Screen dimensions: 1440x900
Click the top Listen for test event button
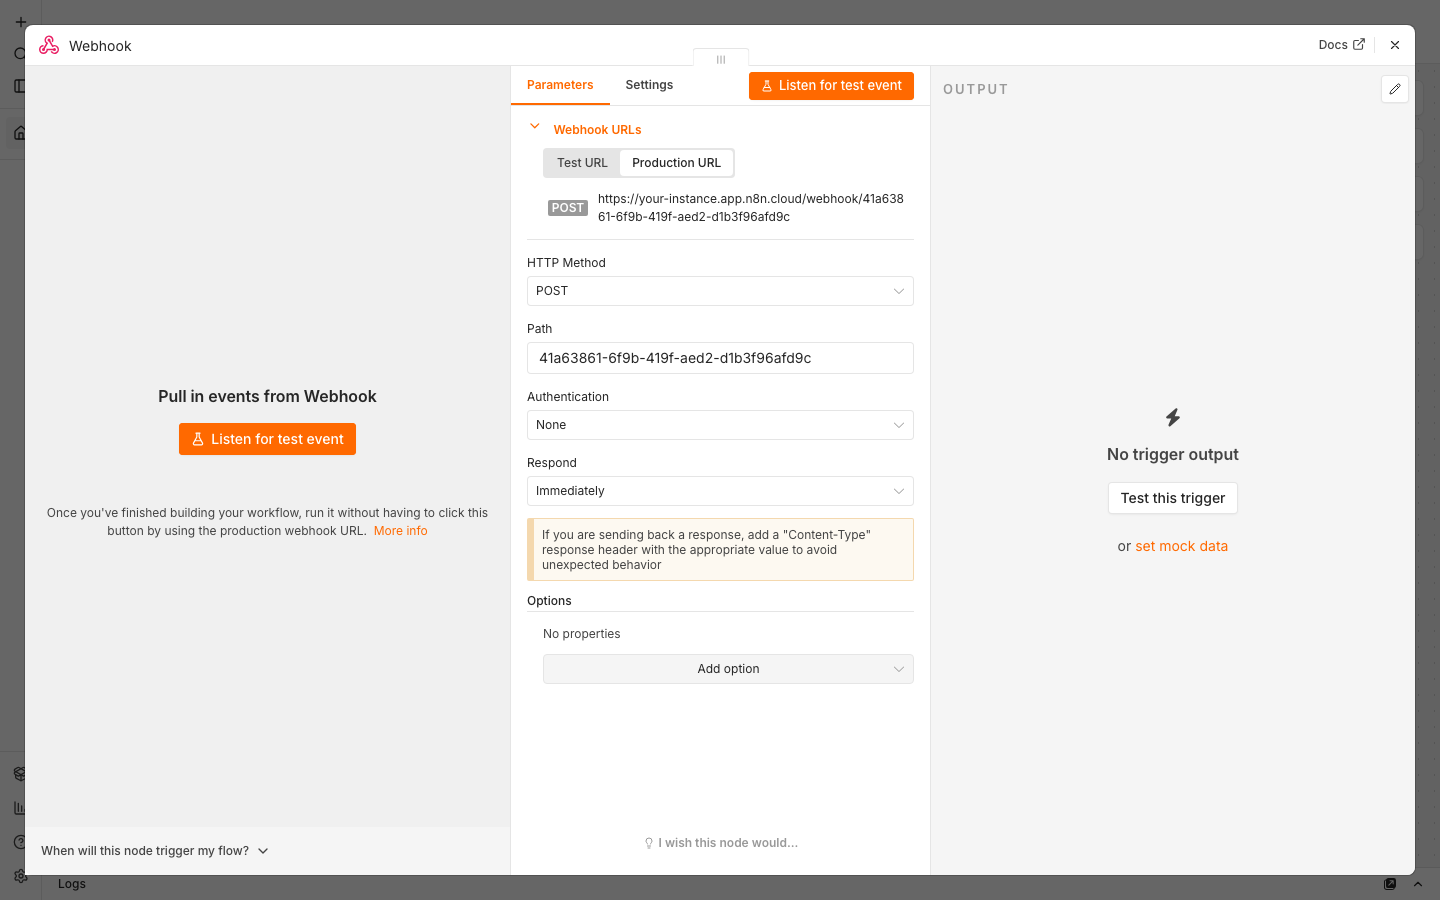[831, 86]
